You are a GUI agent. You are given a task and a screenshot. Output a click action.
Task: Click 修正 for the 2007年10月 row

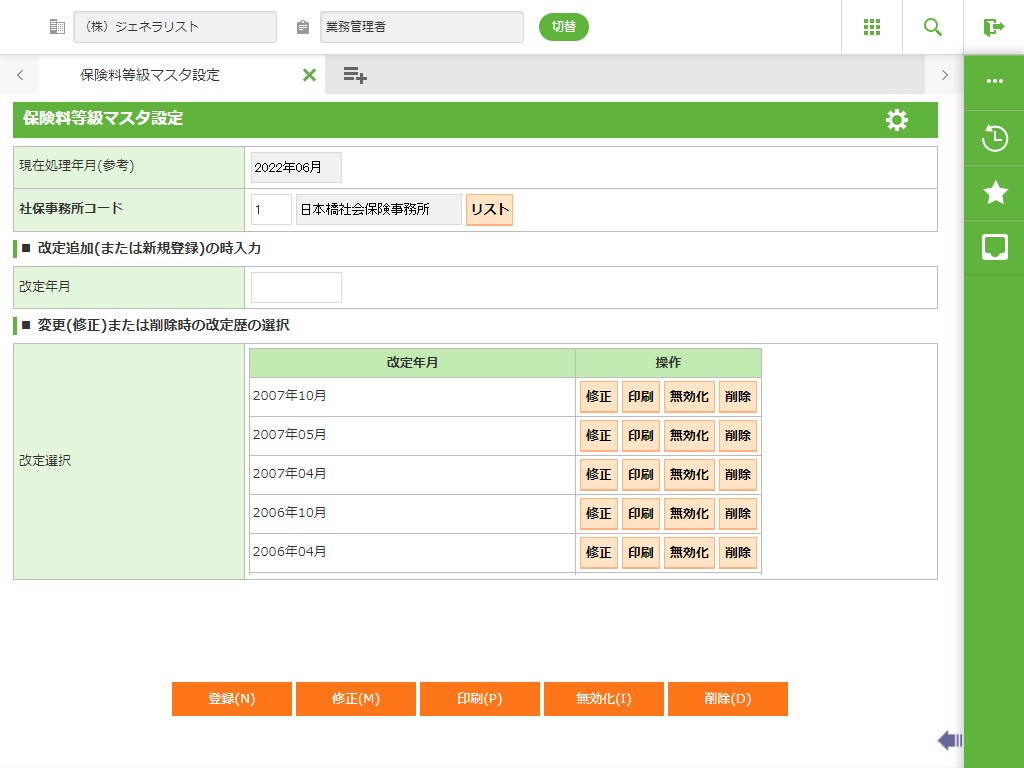click(x=598, y=397)
